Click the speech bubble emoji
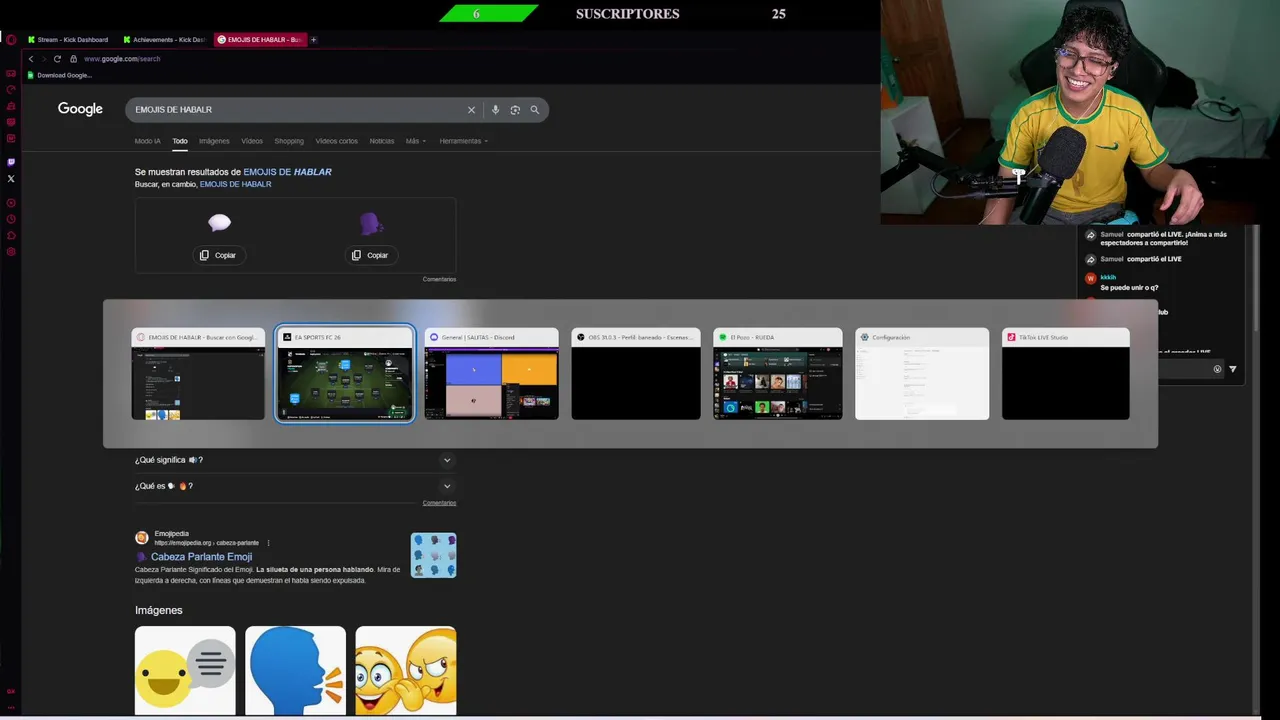1280x720 pixels. [219, 223]
